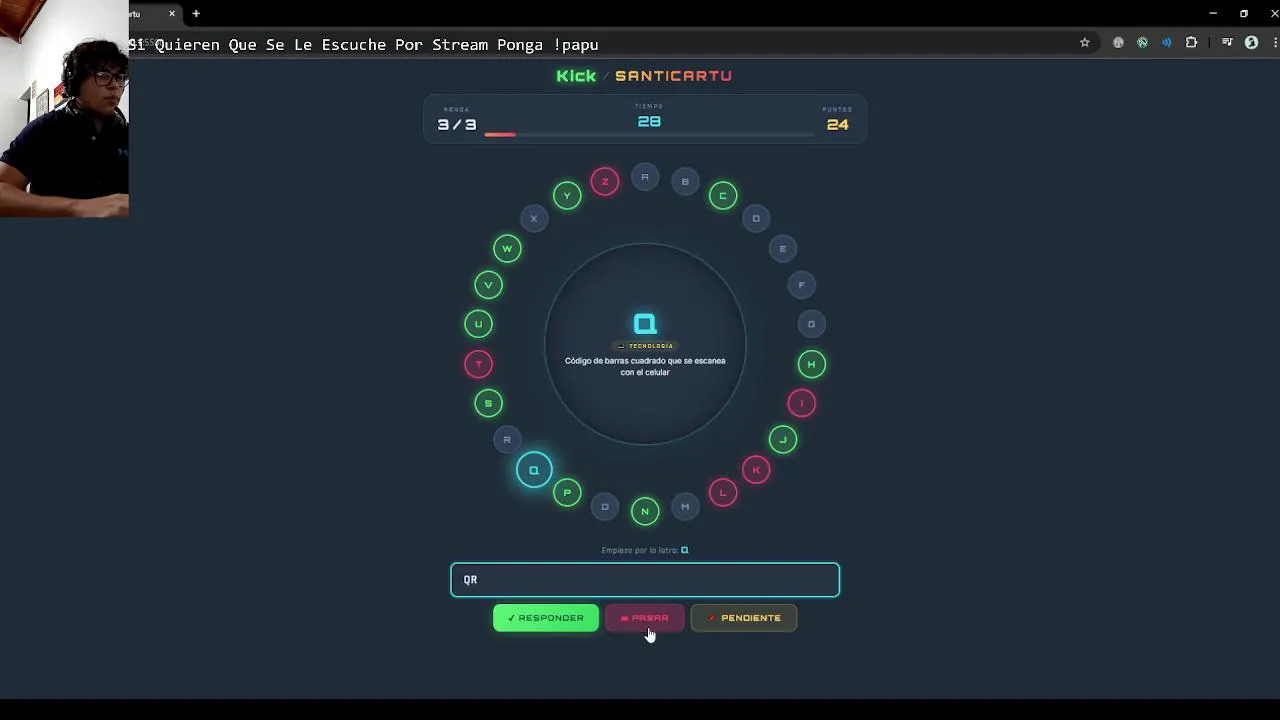Submit answer with the RESPONDER button
Viewport: 1280px width, 720px height.
click(x=546, y=618)
